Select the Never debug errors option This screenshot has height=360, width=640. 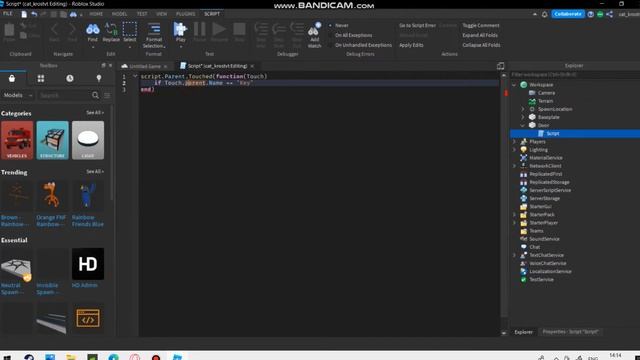point(342,25)
